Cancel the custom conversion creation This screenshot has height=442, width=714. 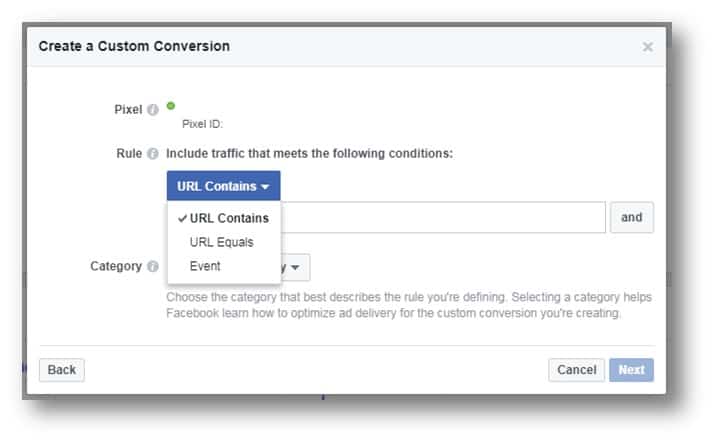[x=576, y=370]
